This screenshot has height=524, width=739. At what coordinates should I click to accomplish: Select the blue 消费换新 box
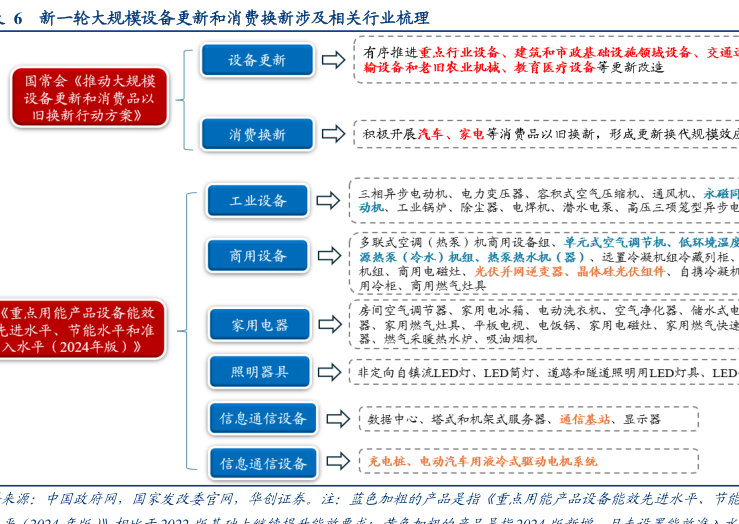click(257, 134)
